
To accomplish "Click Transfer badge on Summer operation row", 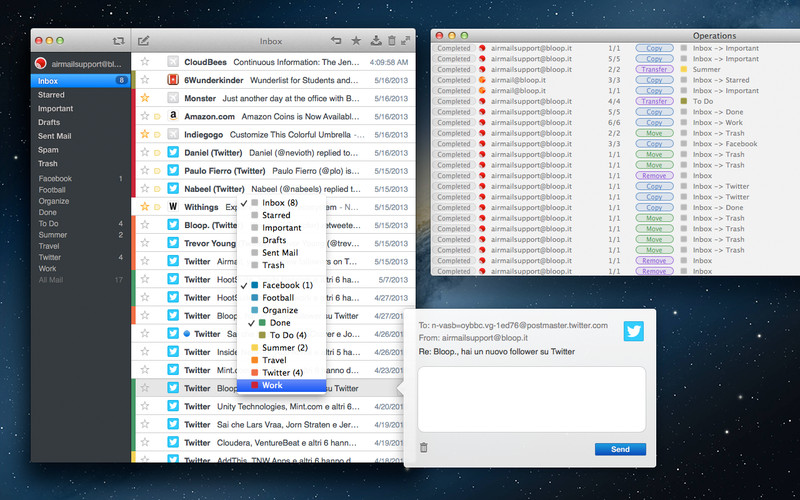I will pos(654,69).
